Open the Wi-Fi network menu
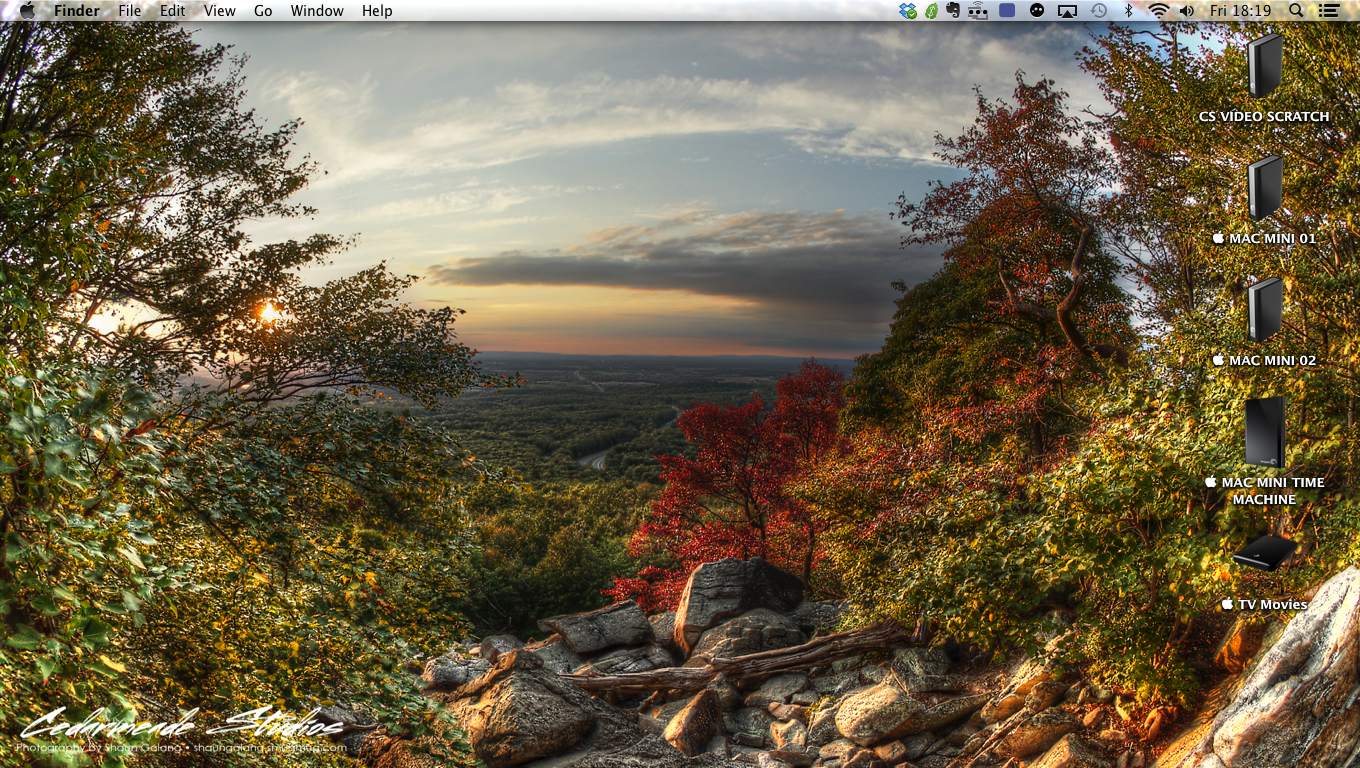 tap(1158, 11)
